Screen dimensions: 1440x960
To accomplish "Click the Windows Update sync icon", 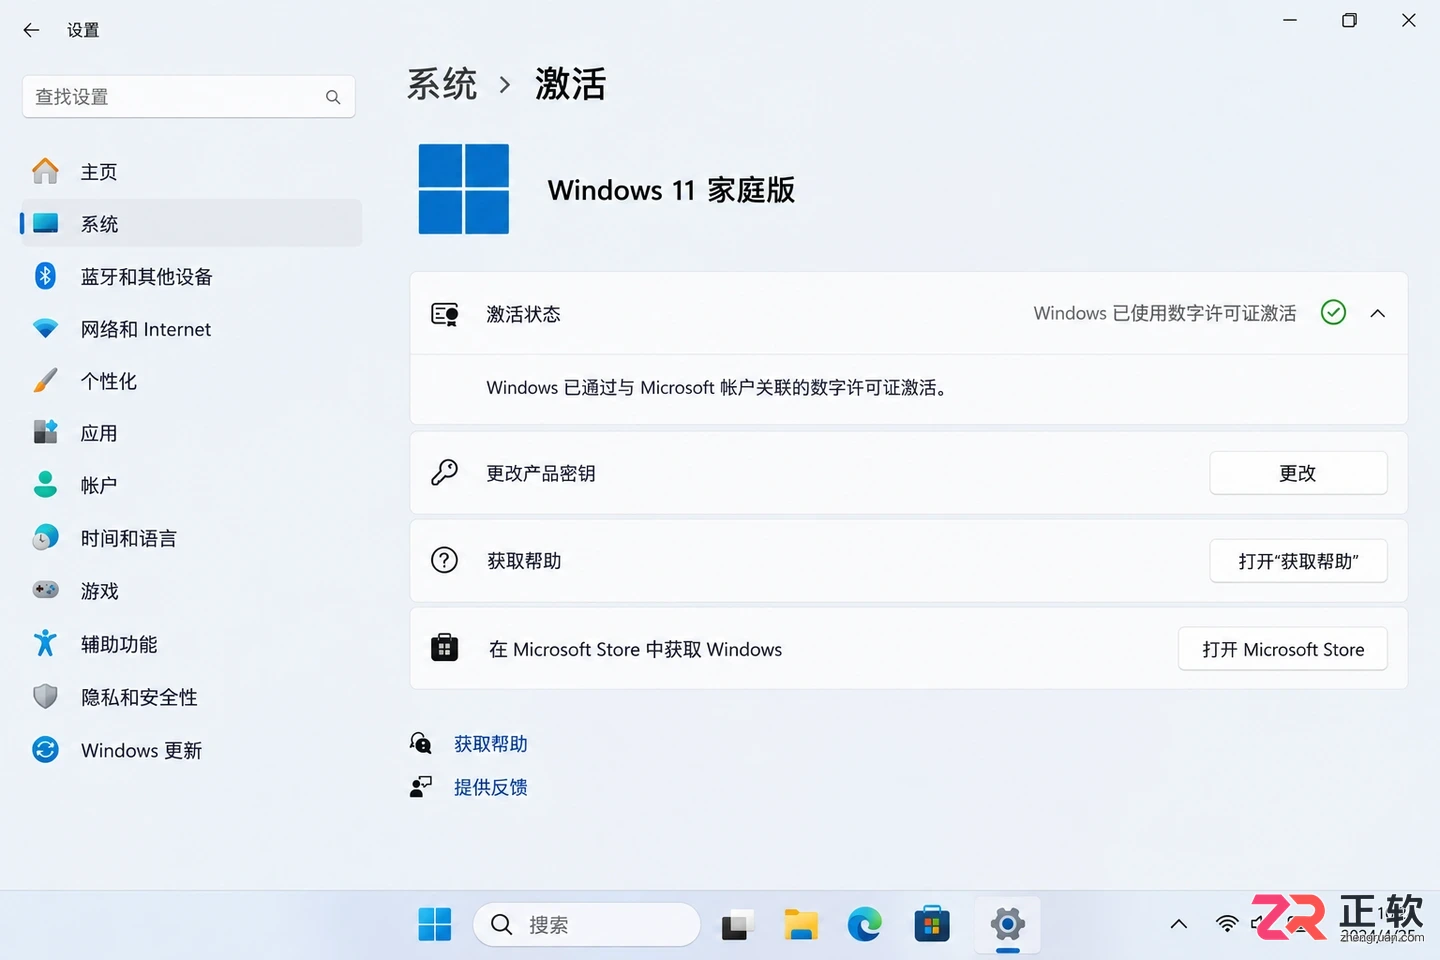I will pos(45,749).
